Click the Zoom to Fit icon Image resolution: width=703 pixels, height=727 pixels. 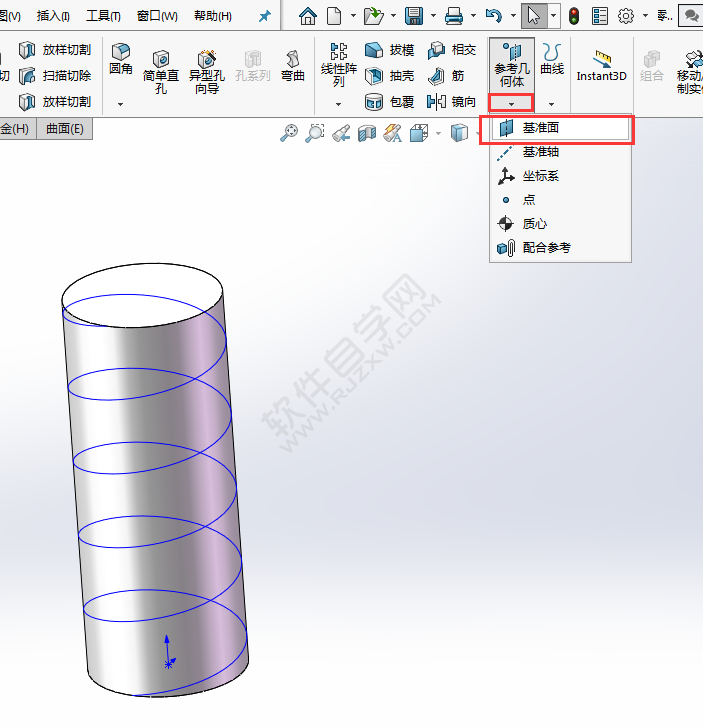click(x=289, y=133)
